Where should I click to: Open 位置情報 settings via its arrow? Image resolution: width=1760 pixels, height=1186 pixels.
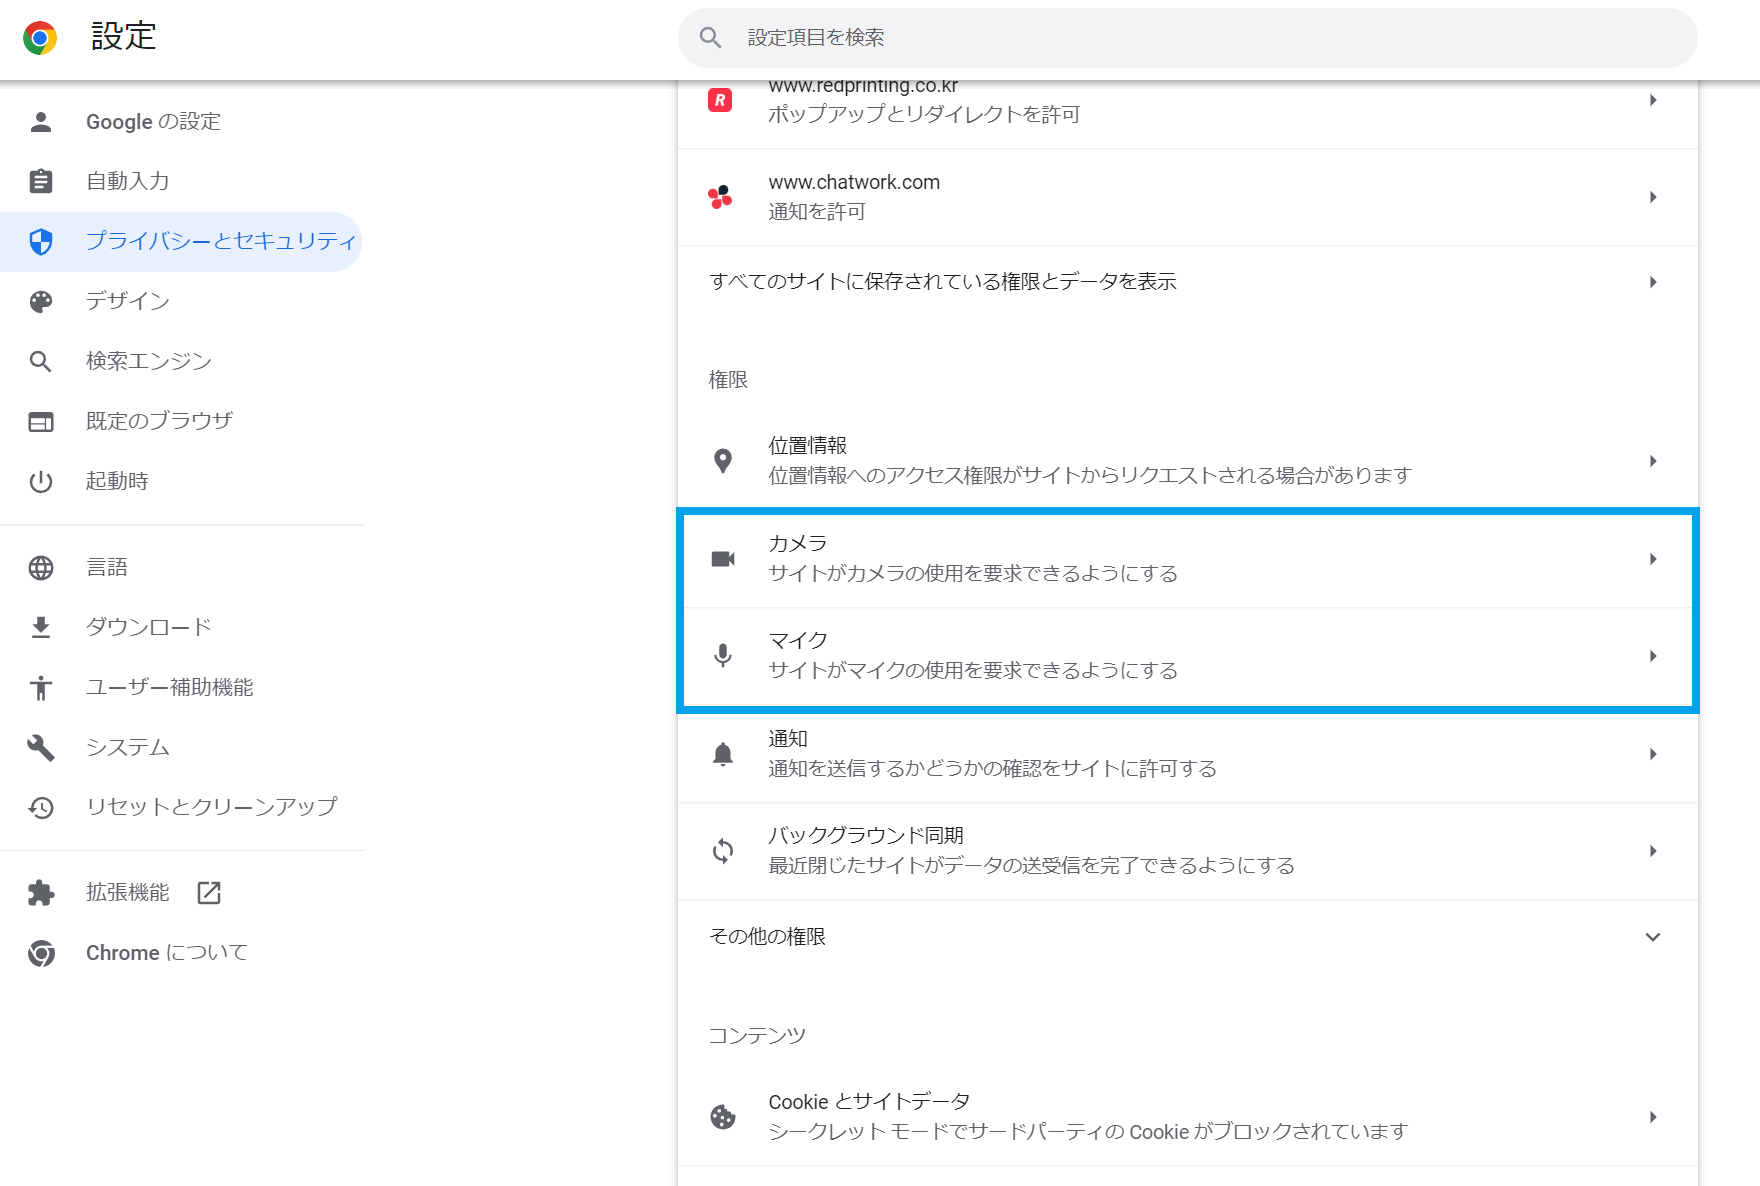1653,461
